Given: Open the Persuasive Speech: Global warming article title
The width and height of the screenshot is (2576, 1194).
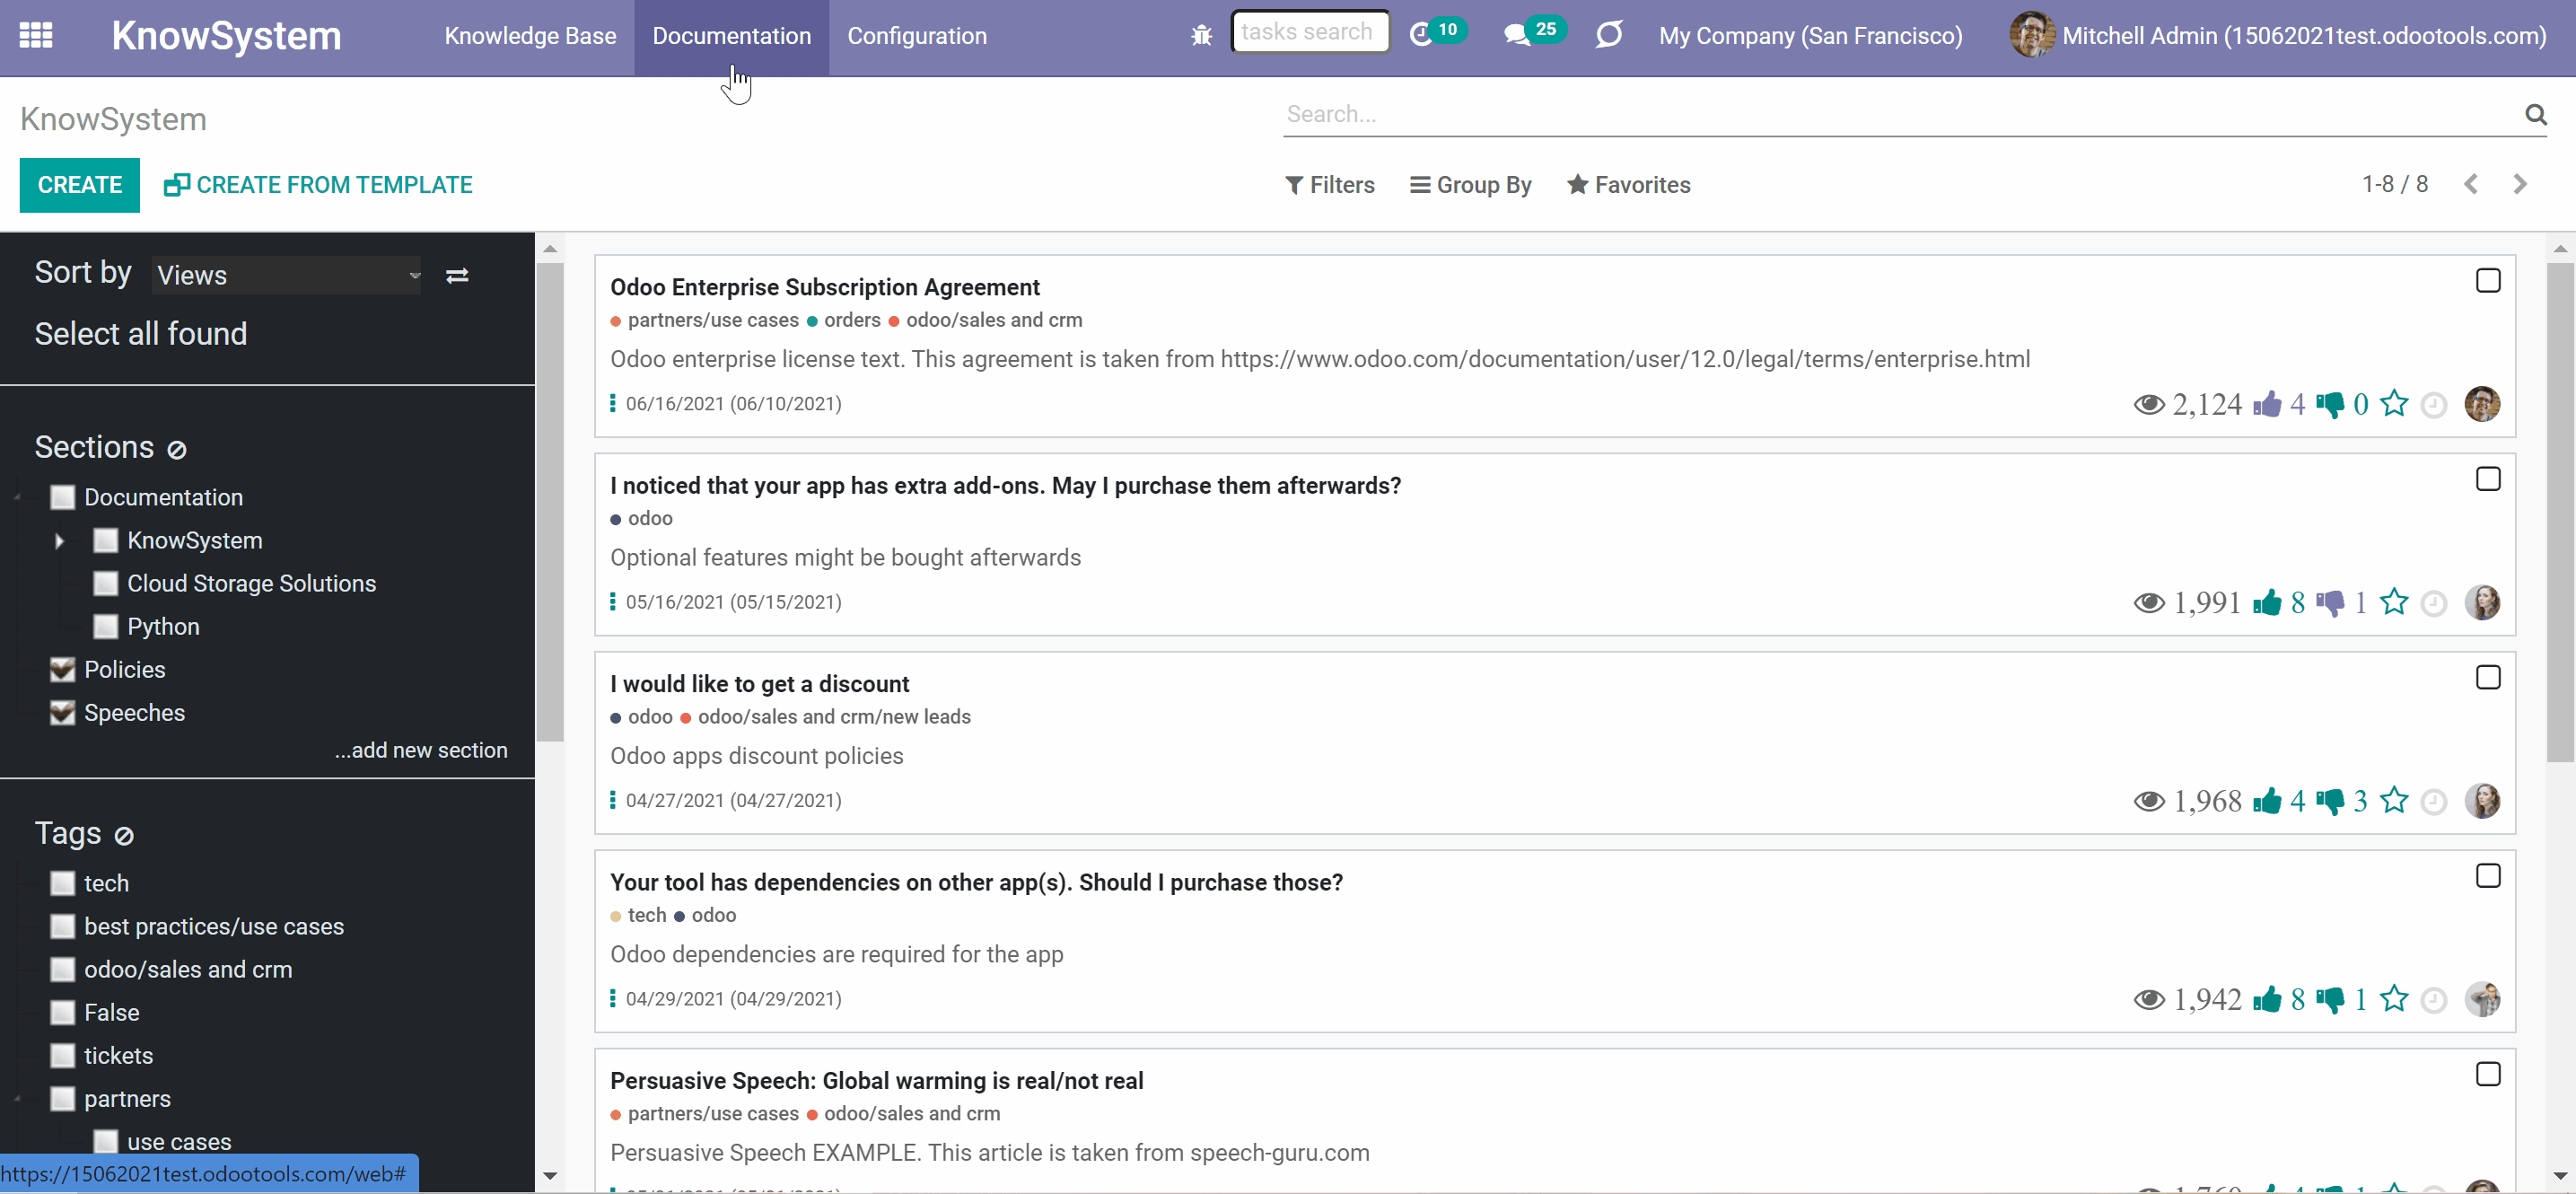Looking at the screenshot, I should [876, 1080].
